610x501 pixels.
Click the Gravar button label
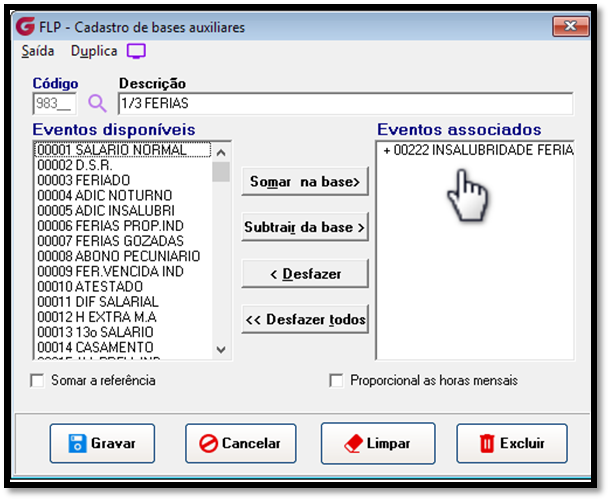coord(113,443)
